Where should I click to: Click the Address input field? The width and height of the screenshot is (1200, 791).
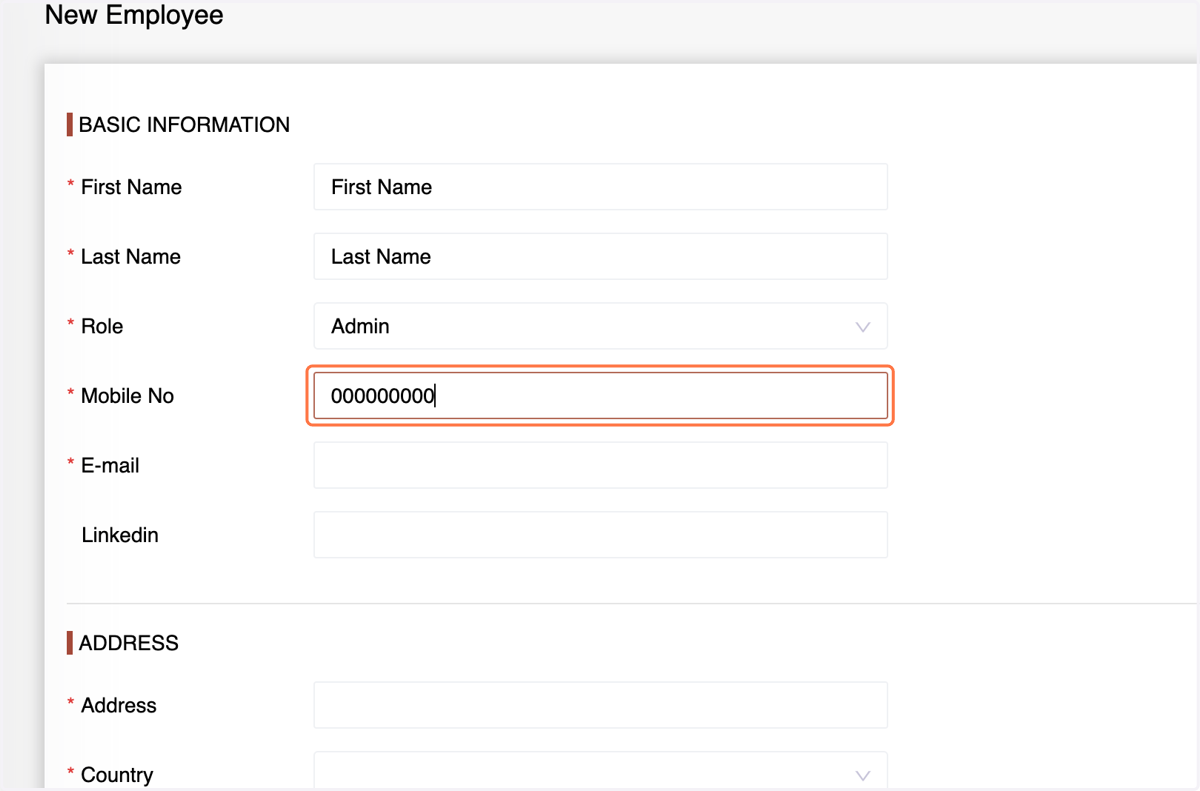(600, 705)
